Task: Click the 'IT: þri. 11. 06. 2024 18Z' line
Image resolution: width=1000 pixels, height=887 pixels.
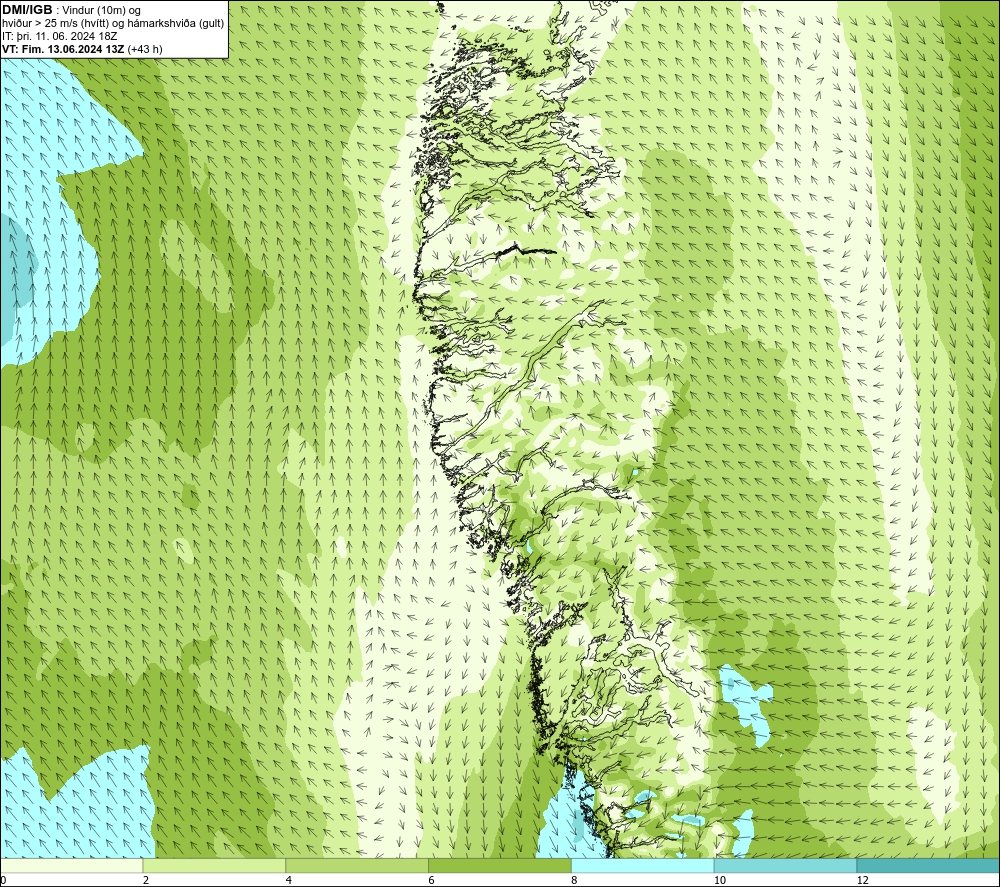Action: [59, 36]
